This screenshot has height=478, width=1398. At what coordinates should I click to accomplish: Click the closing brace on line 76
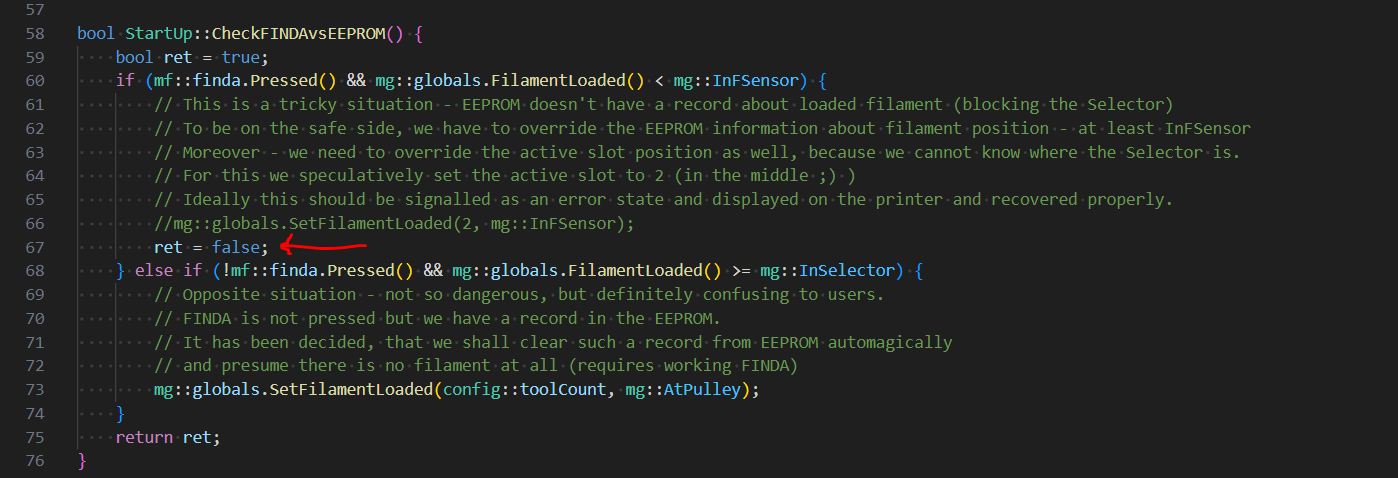tap(82, 461)
